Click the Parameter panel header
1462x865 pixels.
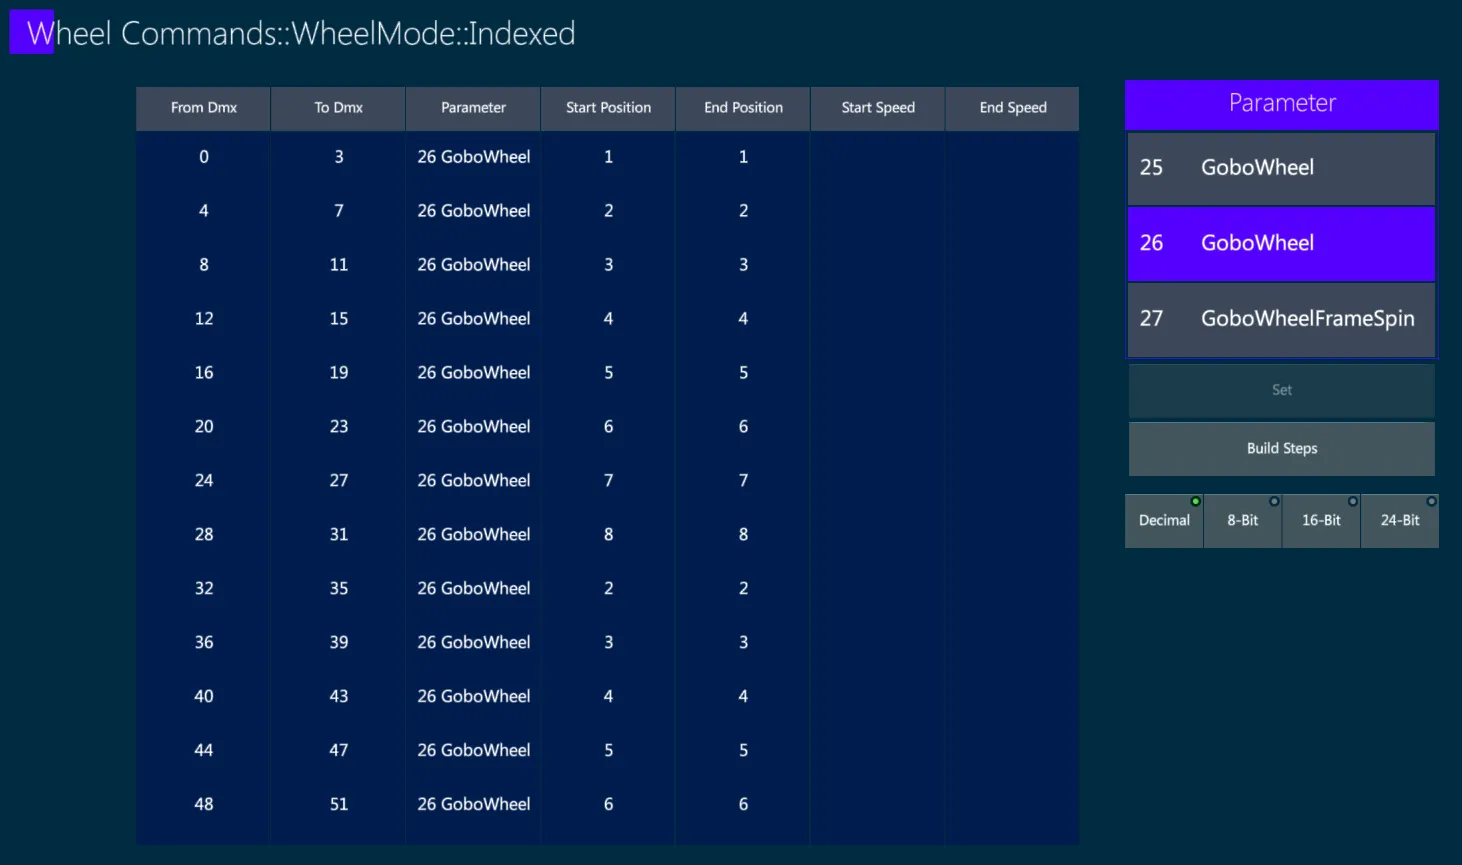(1282, 104)
